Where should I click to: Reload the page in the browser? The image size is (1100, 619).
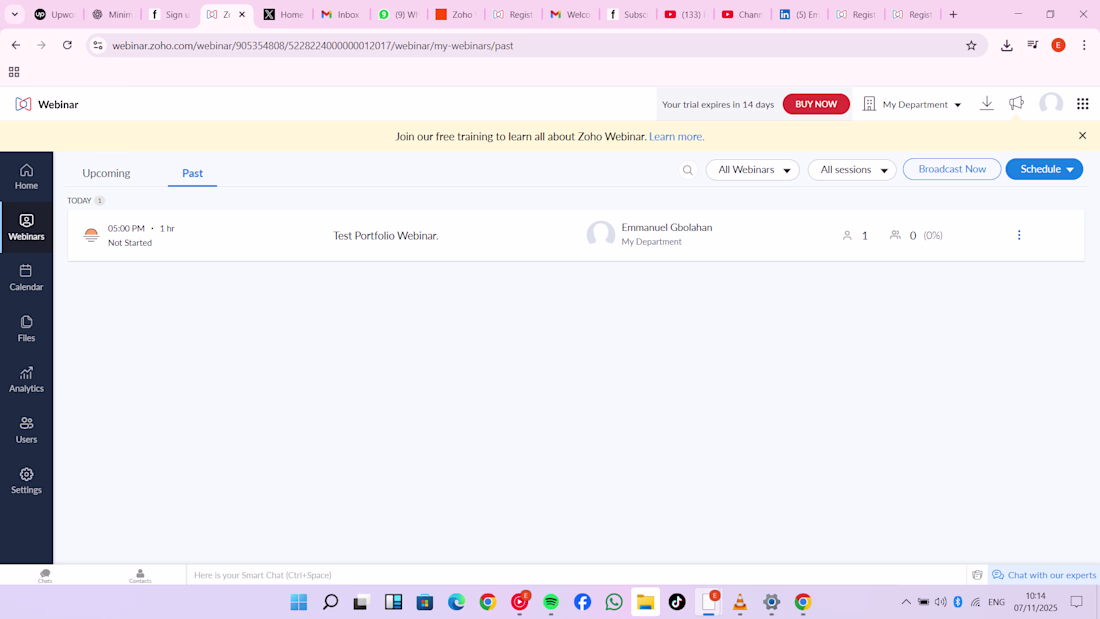(67, 45)
